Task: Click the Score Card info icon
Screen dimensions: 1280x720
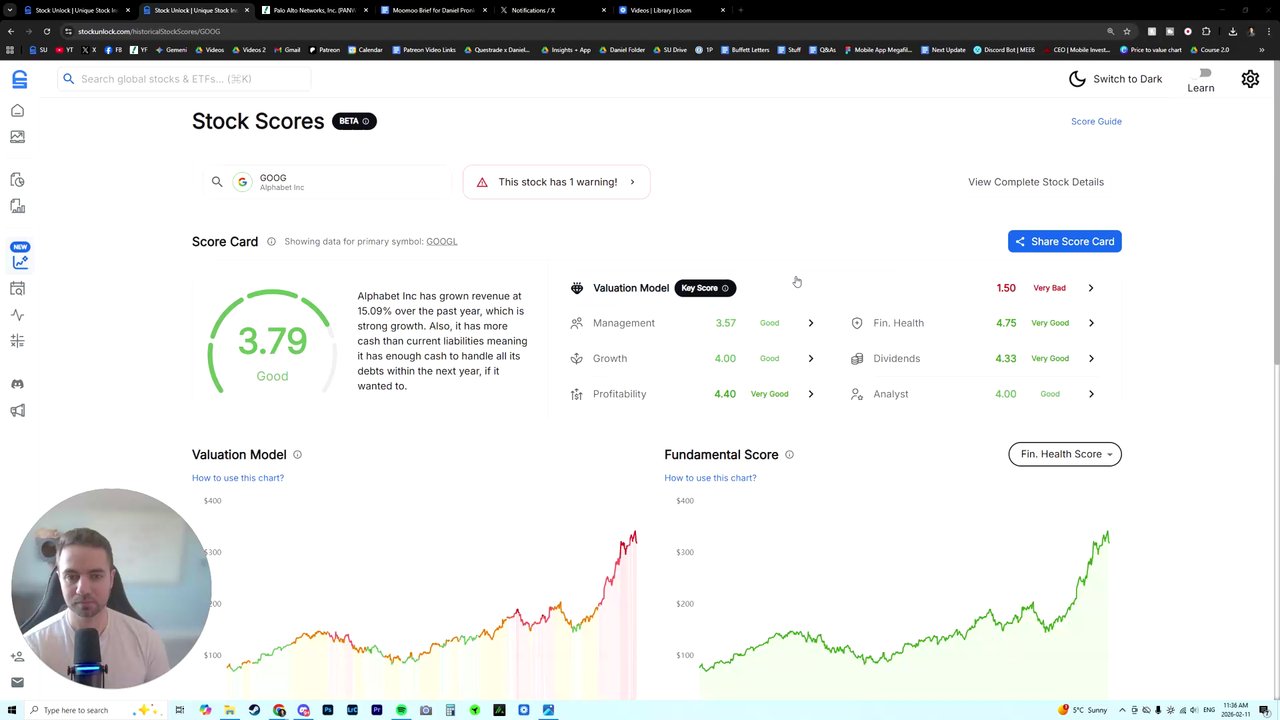Action: [271, 242]
